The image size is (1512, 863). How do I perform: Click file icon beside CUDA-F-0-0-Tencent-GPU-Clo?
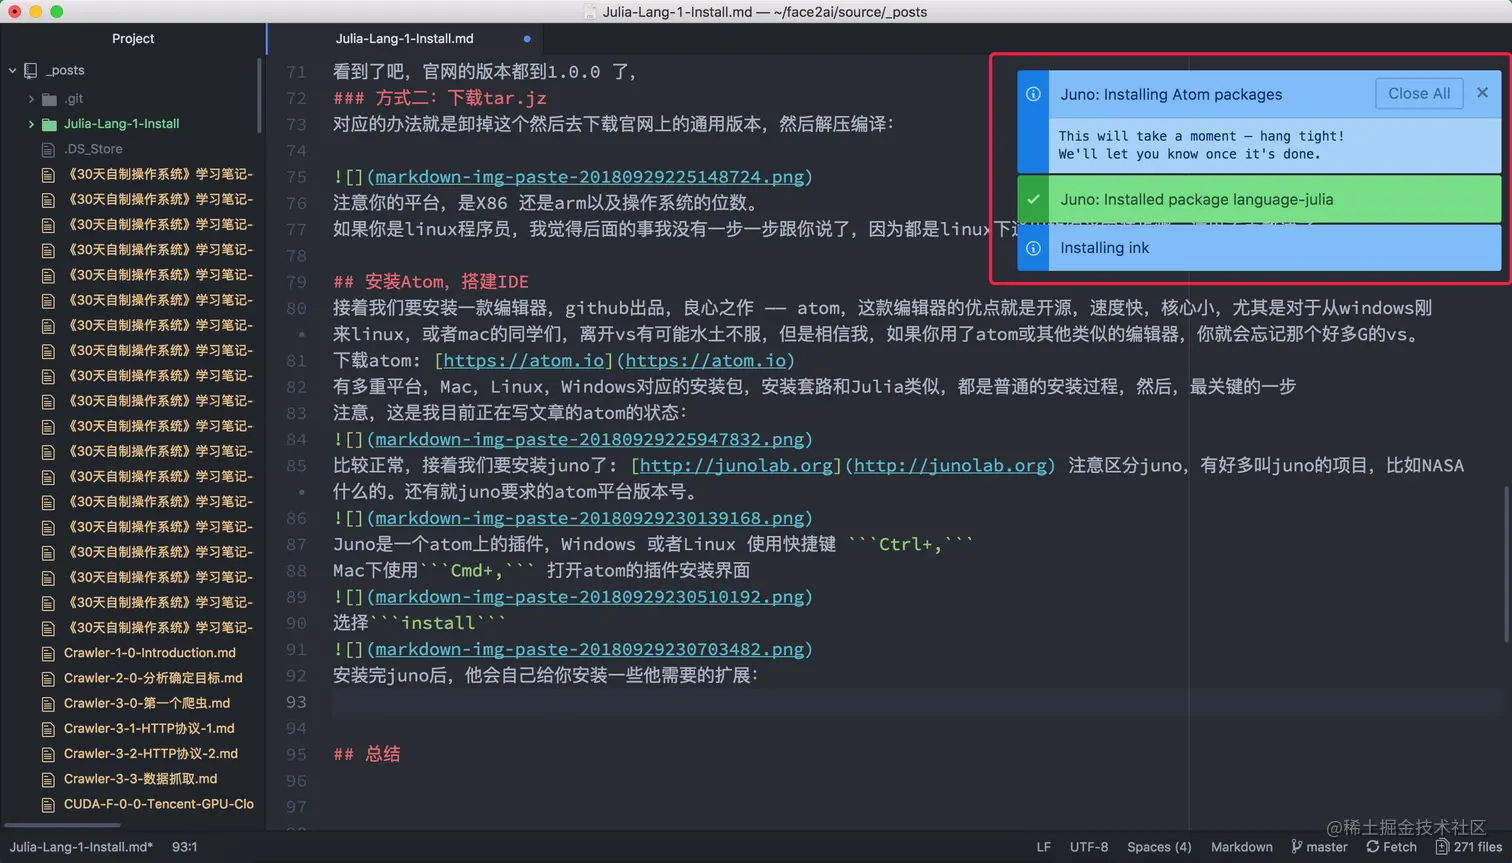coord(48,804)
